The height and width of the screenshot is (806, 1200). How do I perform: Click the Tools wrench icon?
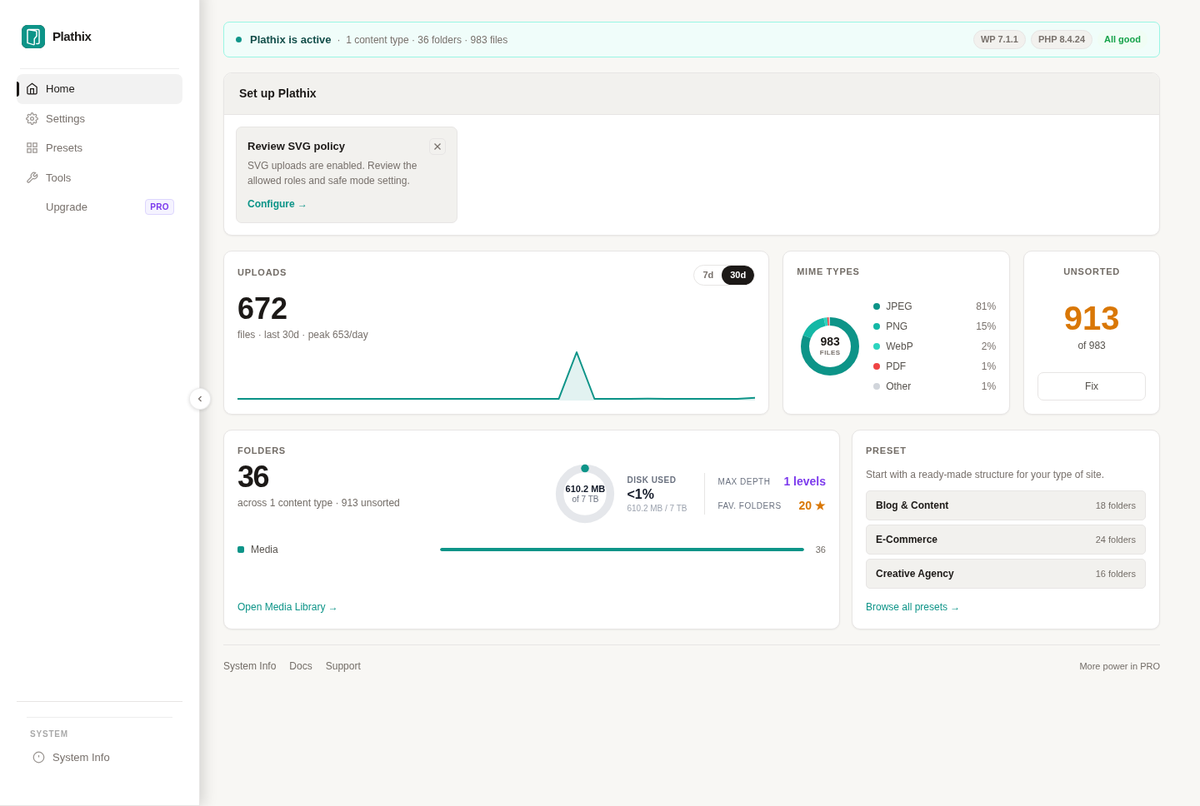click(x=32, y=178)
